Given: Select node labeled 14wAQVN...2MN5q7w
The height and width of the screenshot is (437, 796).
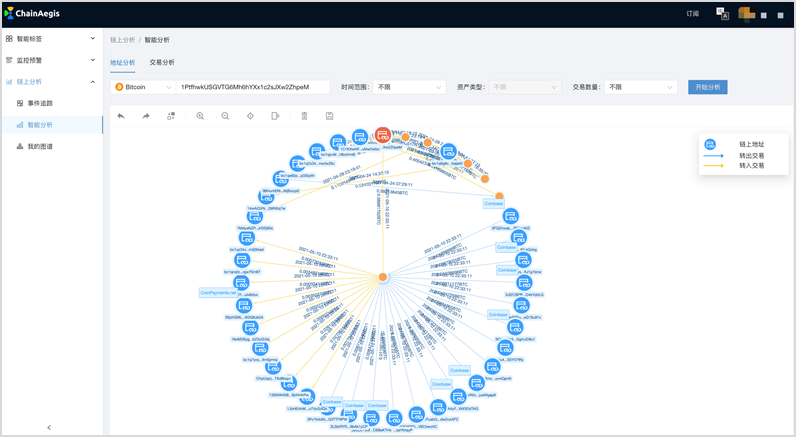Looking at the screenshot, I should pyautogui.click(x=266, y=197).
